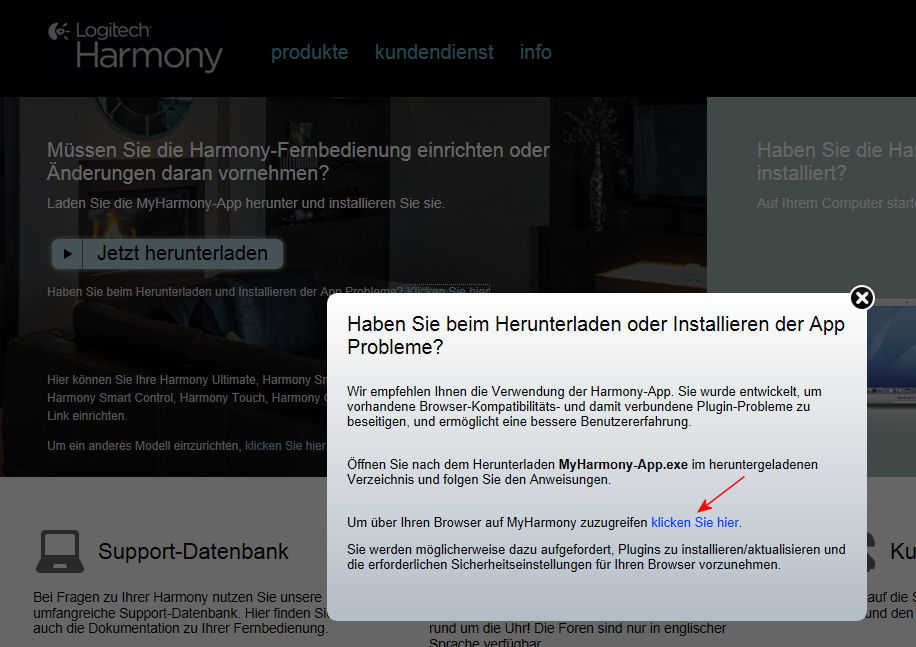Open the produkte menu
The height and width of the screenshot is (647, 916).
(x=309, y=52)
